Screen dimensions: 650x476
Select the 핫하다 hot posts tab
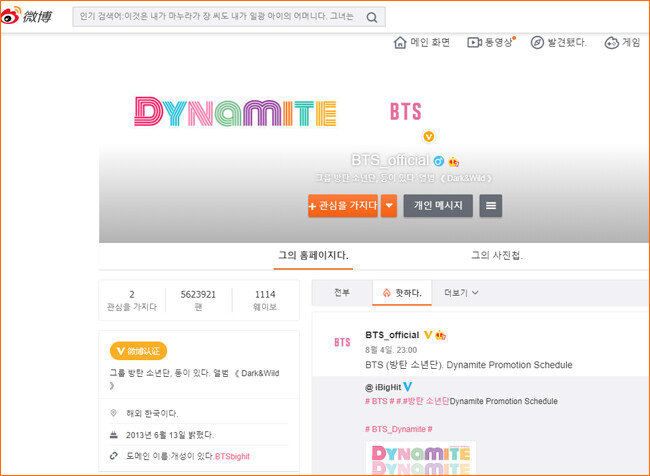[x=402, y=293]
